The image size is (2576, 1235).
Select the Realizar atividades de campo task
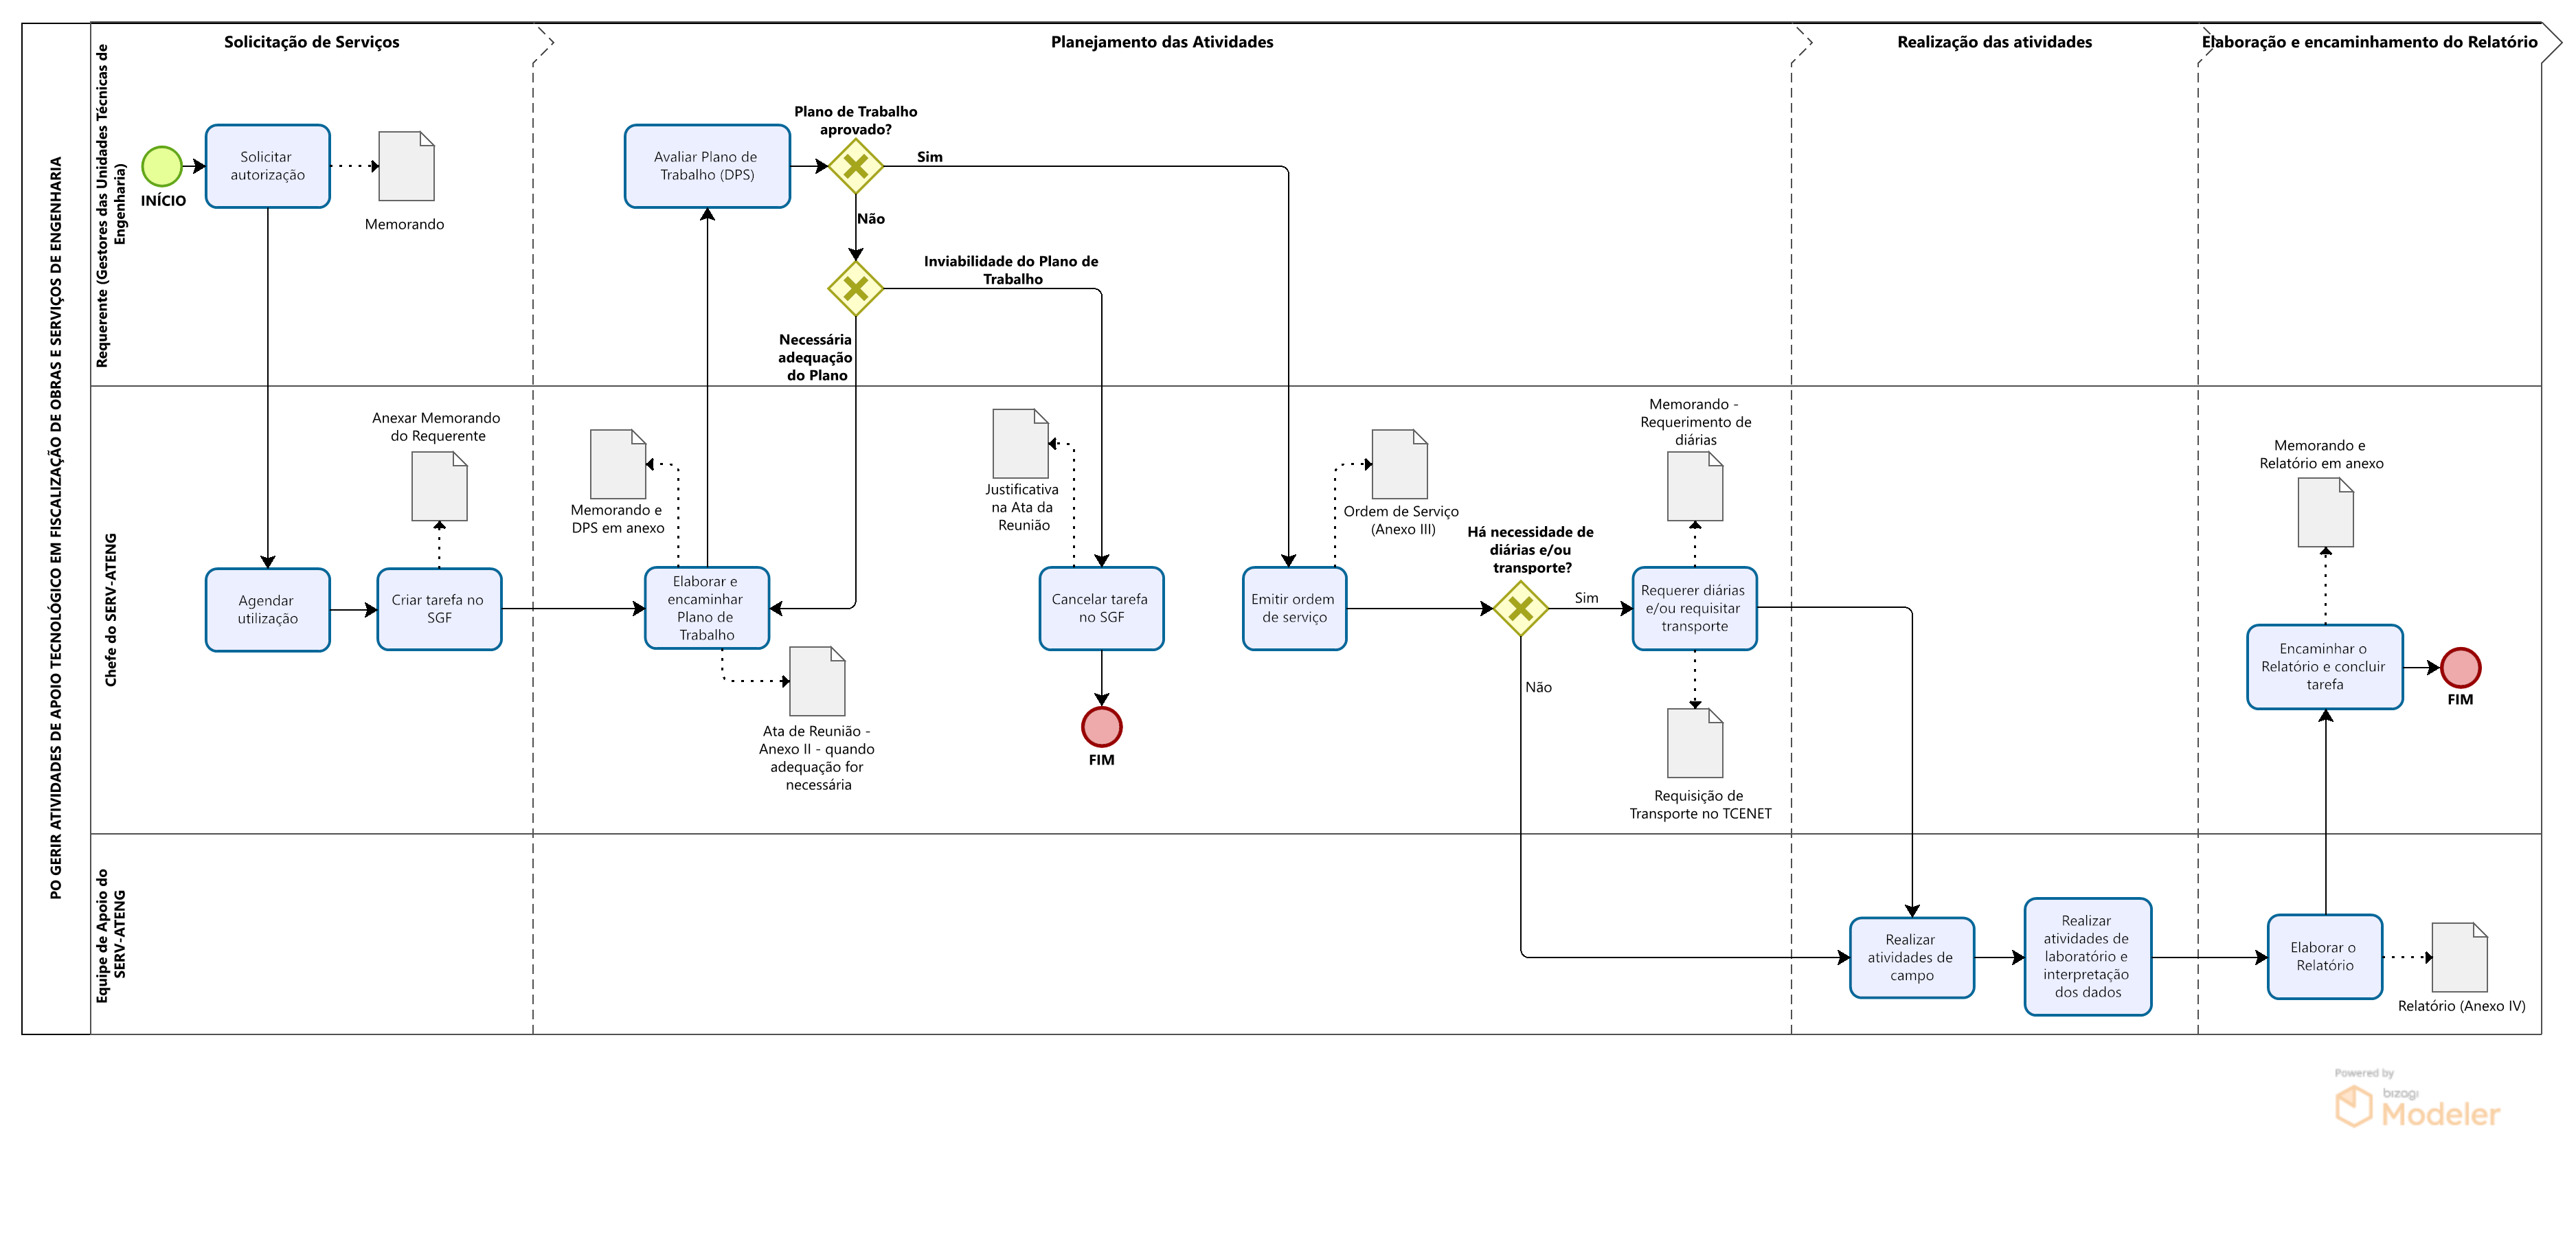coord(1911,957)
